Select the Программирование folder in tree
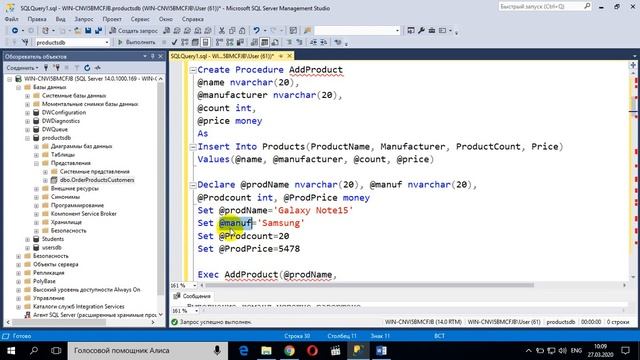The image size is (640, 360). pos(77,205)
